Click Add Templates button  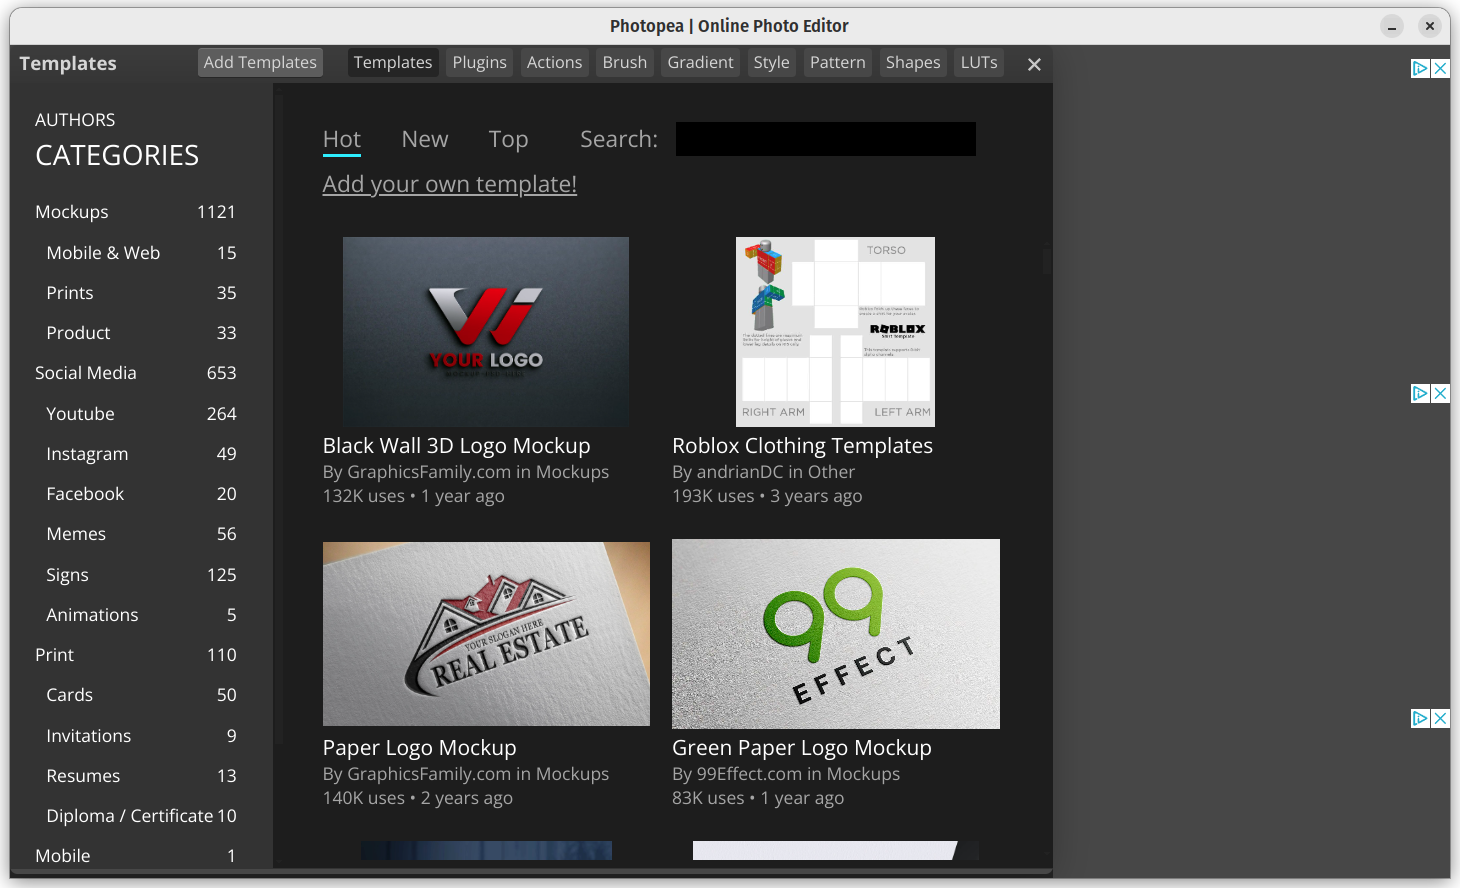click(x=260, y=62)
